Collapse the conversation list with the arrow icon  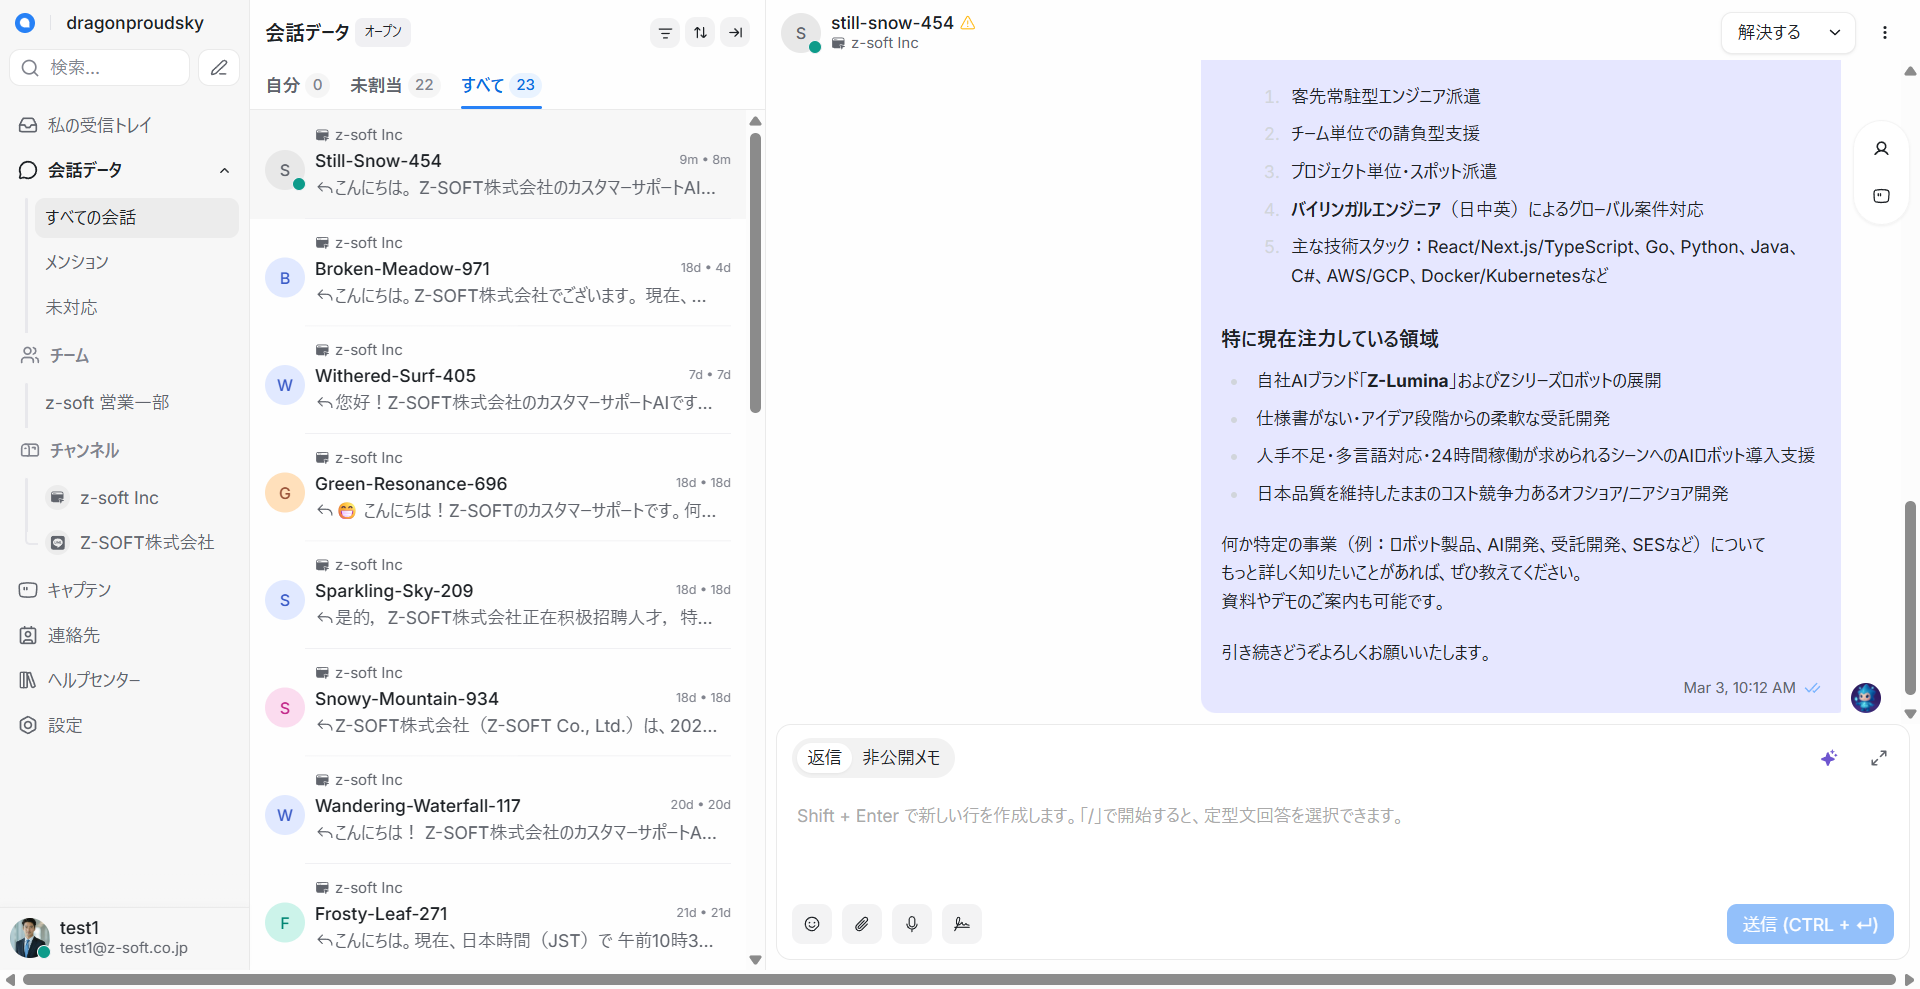pyautogui.click(x=736, y=33)
